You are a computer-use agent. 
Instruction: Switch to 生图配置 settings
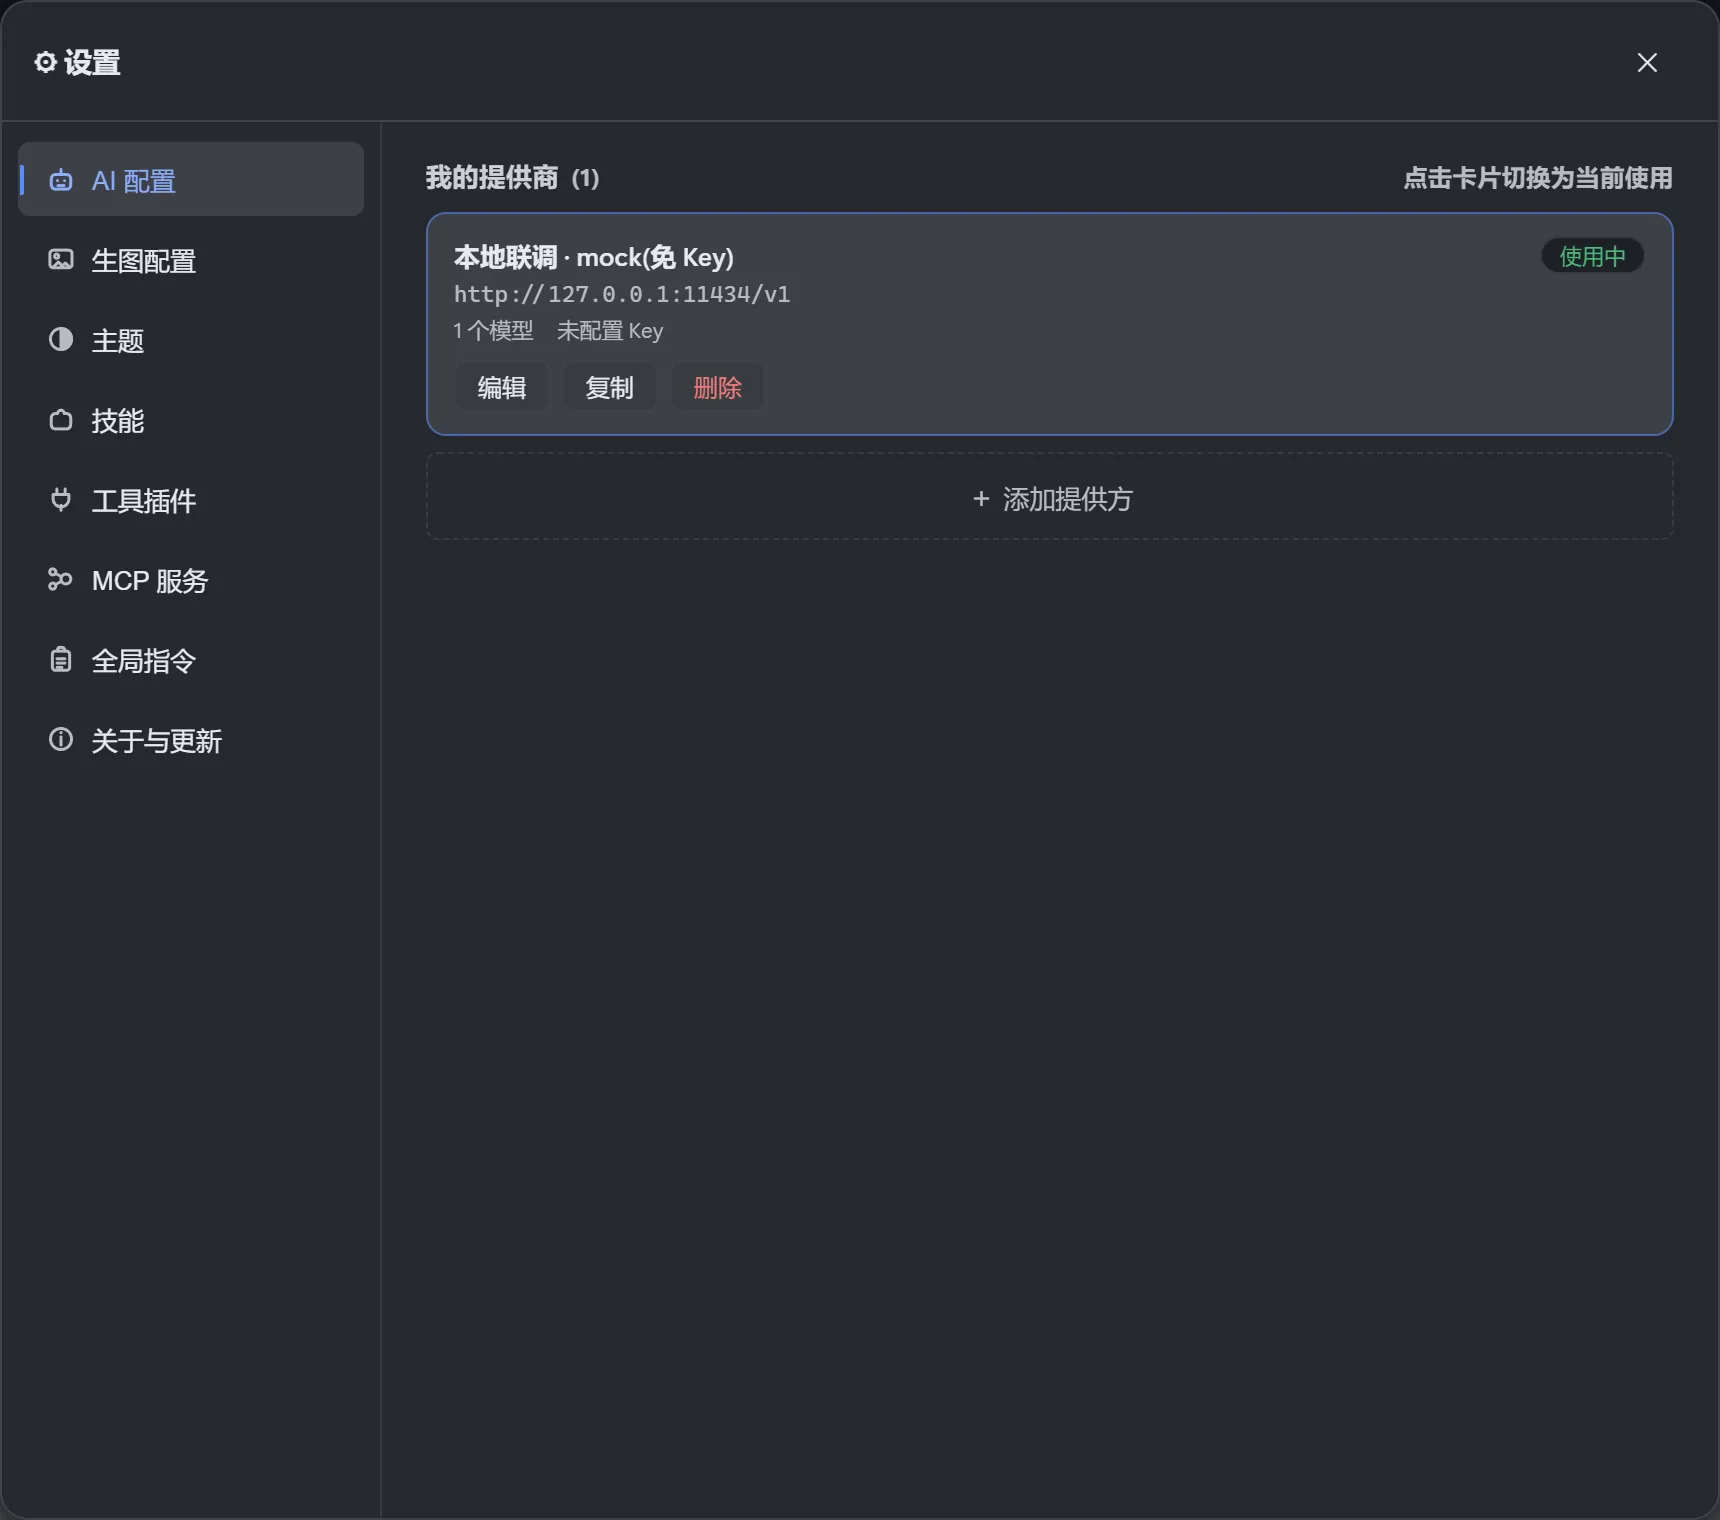pos(191,260)
